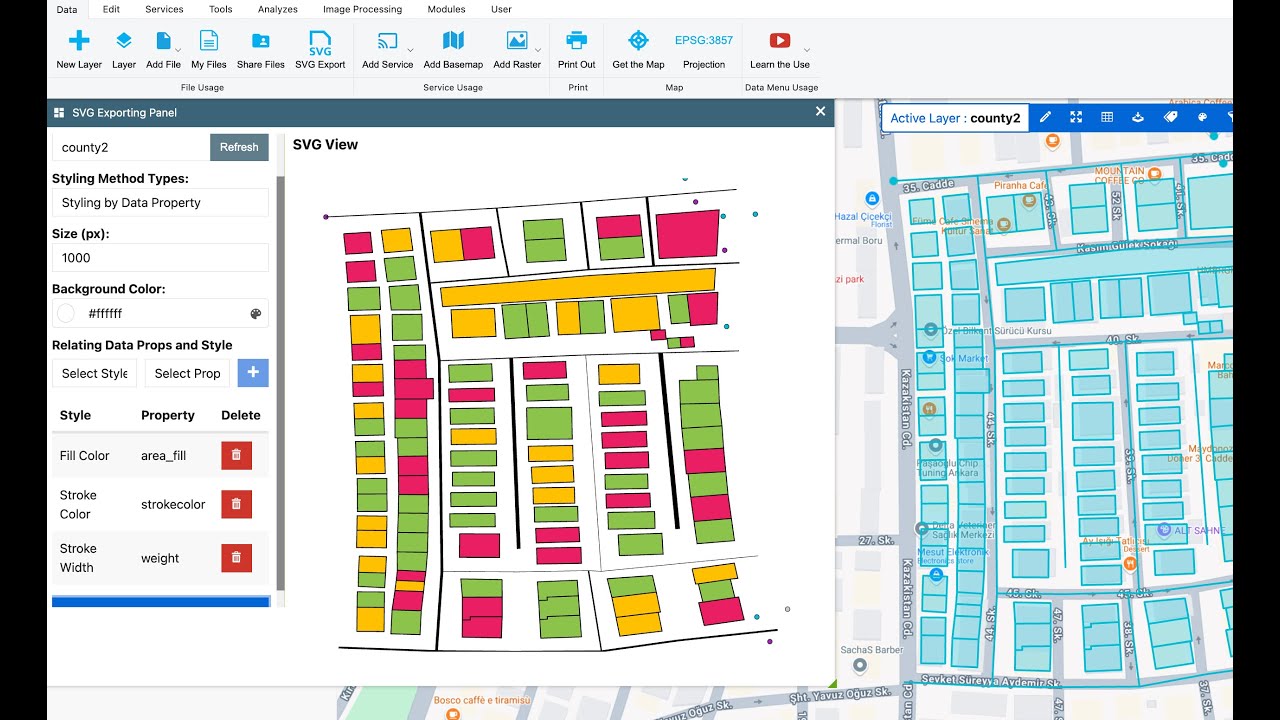Screen dimensions: 1280x720
Task: Open EPSG:3857 Projection setting
Action: click(x=704, y=41)
